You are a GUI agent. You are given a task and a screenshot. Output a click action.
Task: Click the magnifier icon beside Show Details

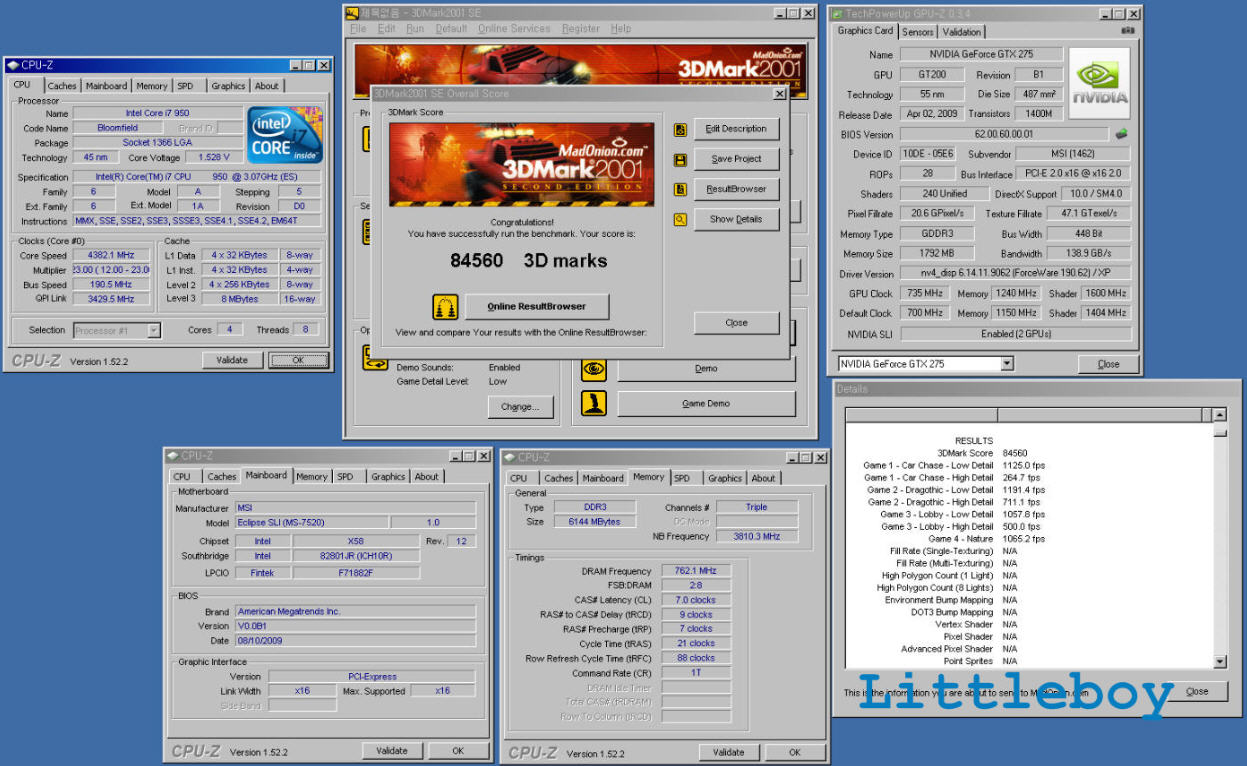pos(680,219)
